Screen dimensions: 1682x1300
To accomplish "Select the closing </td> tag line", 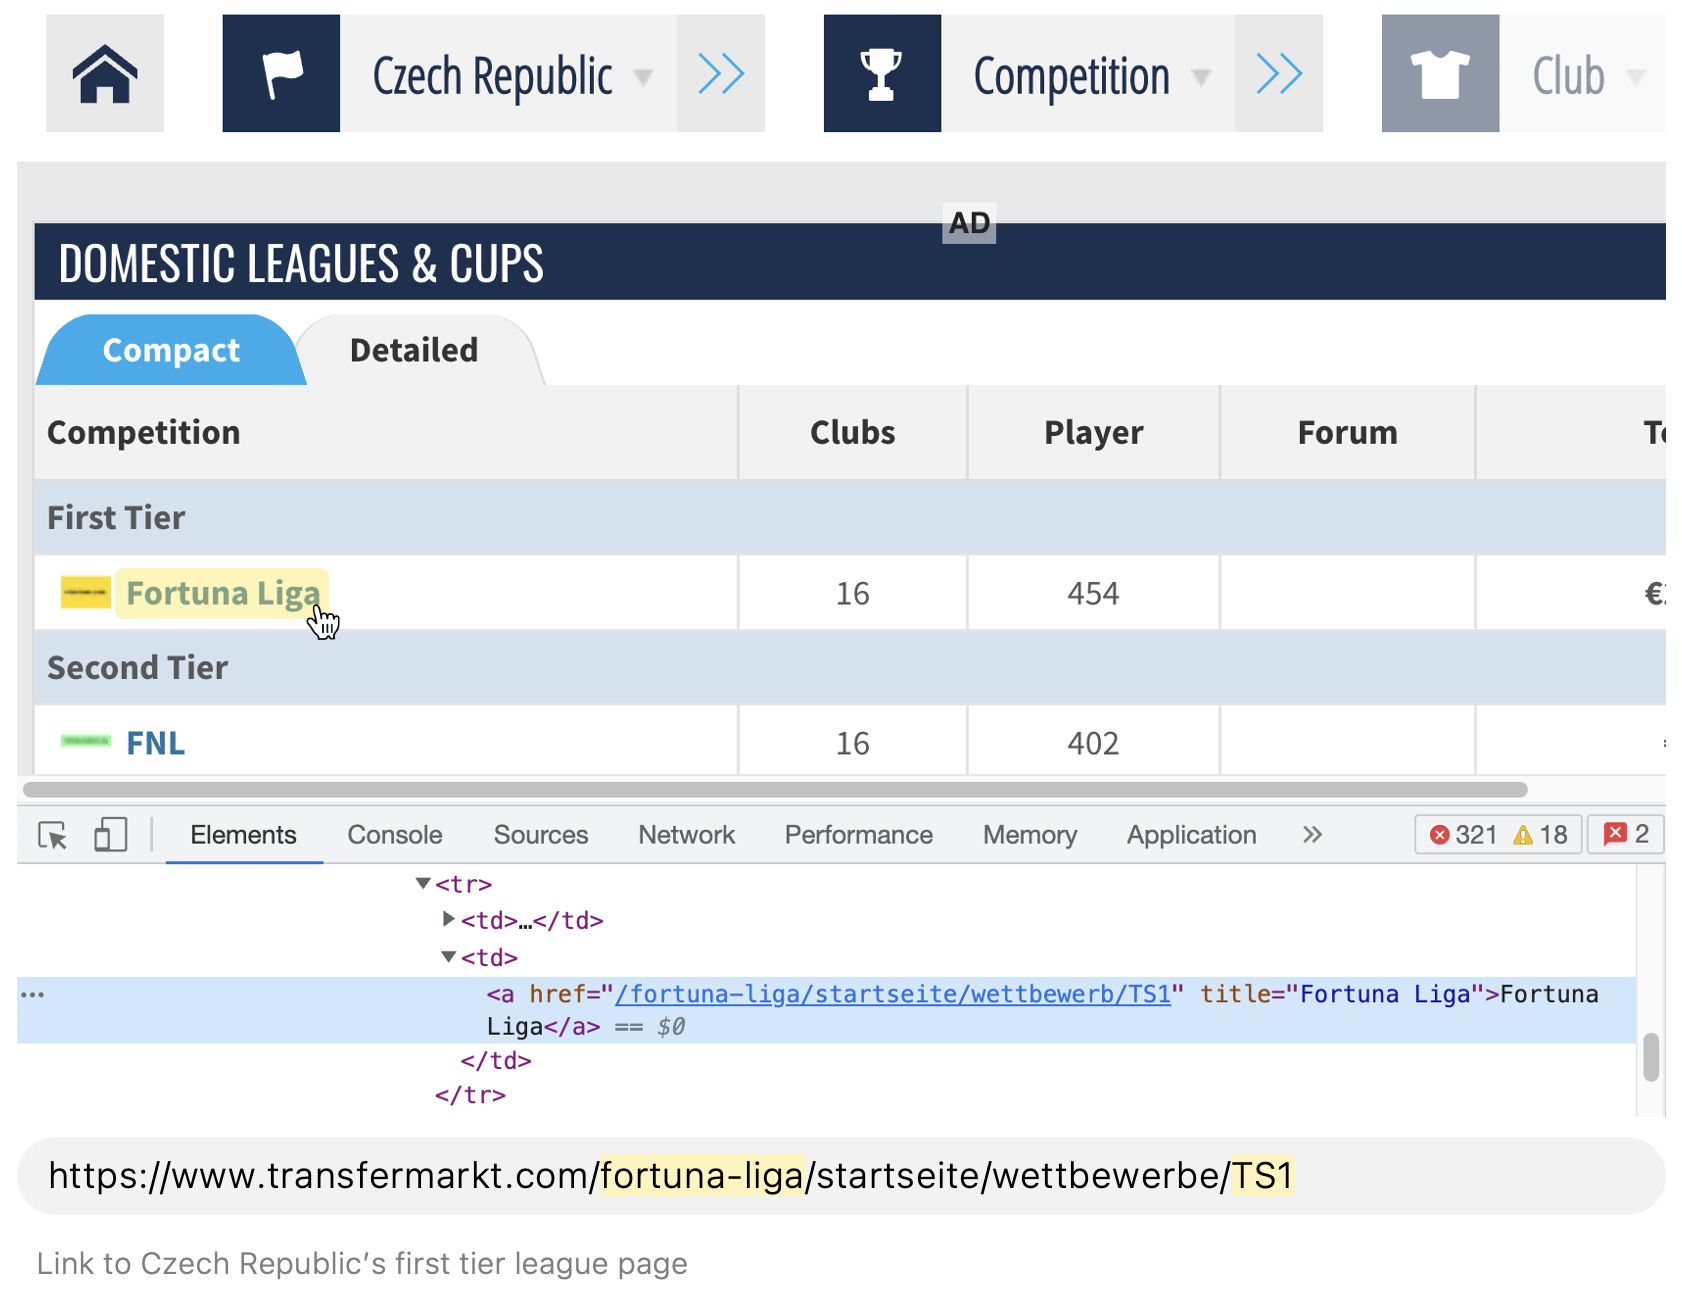I will pyautogui.click(x=496, y=1060).
